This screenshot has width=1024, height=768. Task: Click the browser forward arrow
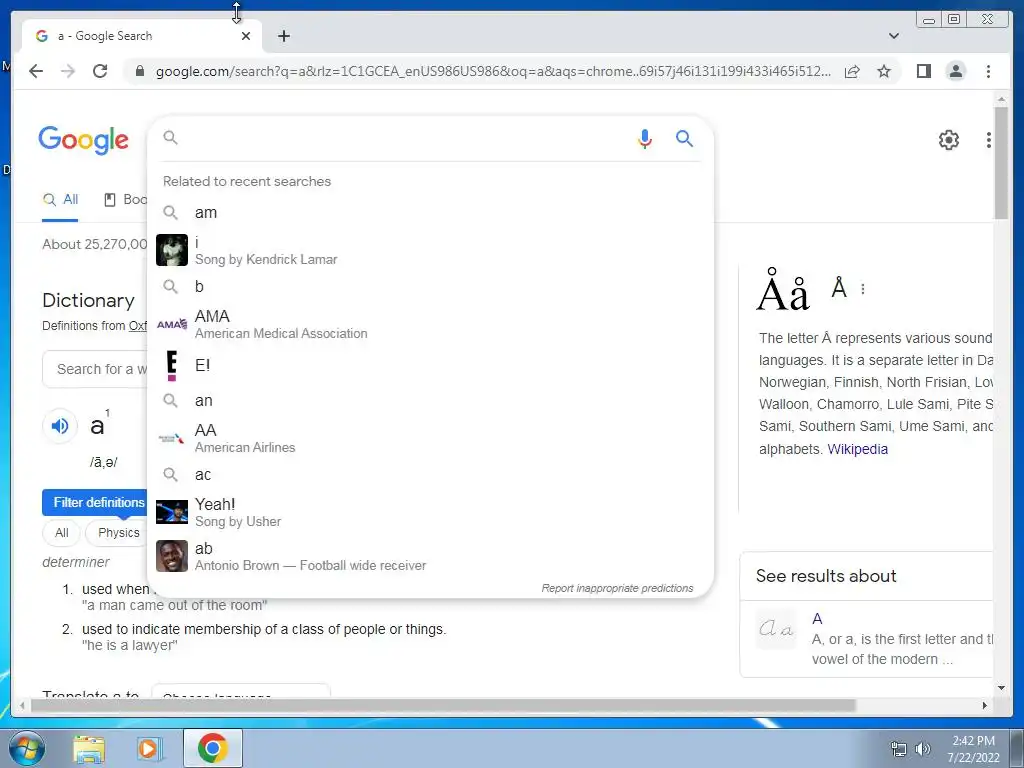[x=68, y=71]
